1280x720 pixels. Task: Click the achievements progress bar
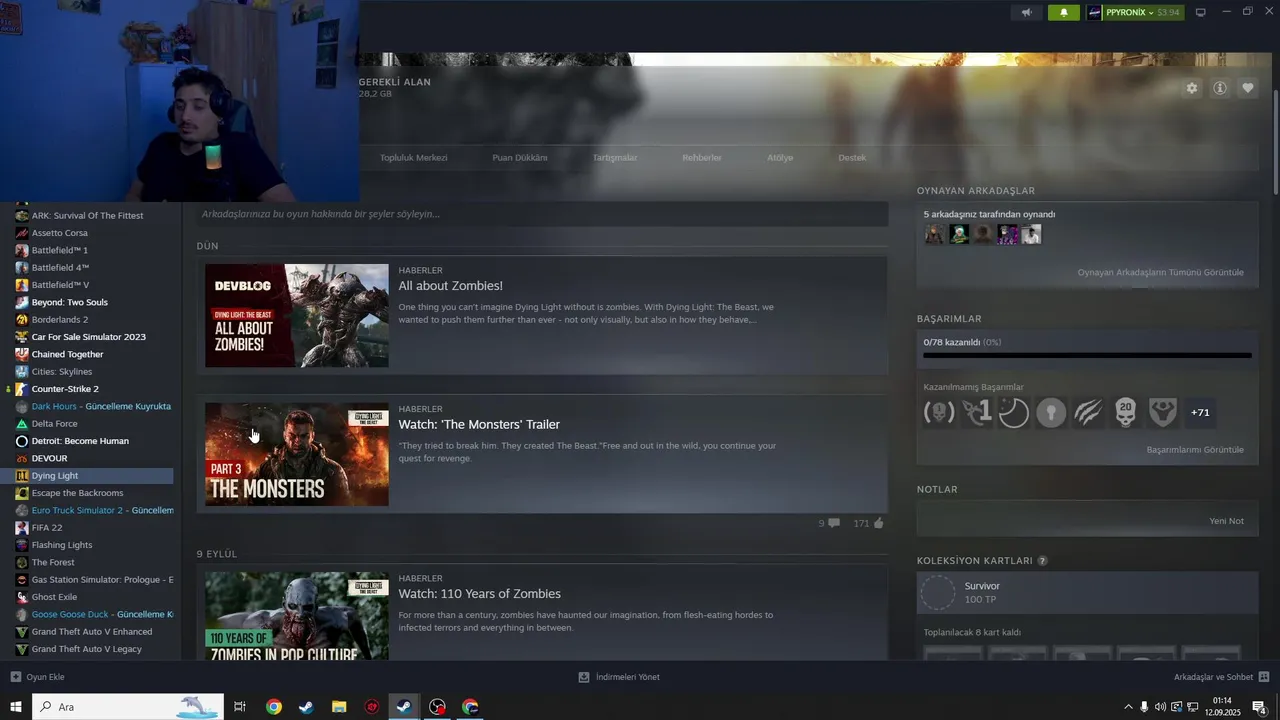(1087, 355)
